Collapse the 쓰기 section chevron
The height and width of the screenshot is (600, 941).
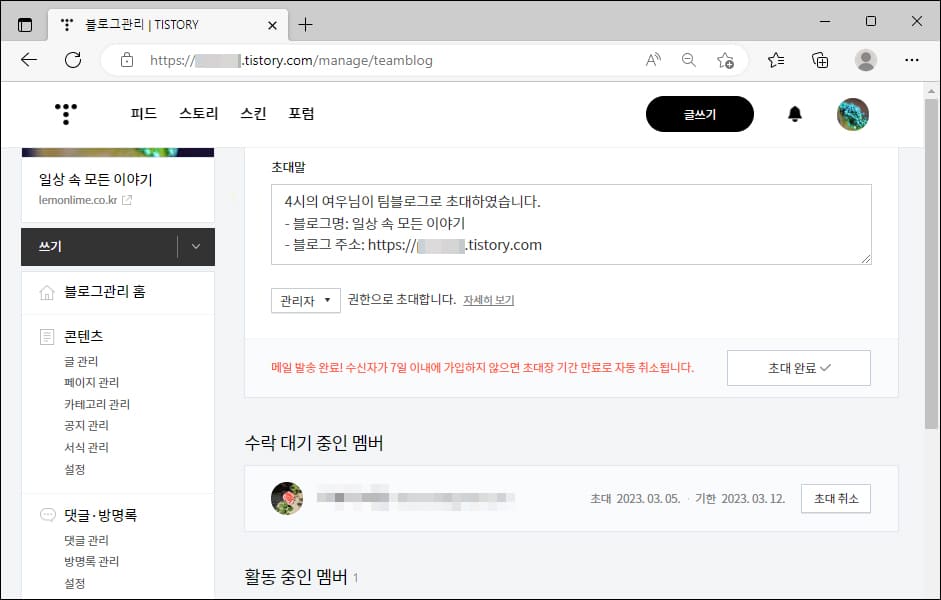click(x=197, y=247)
